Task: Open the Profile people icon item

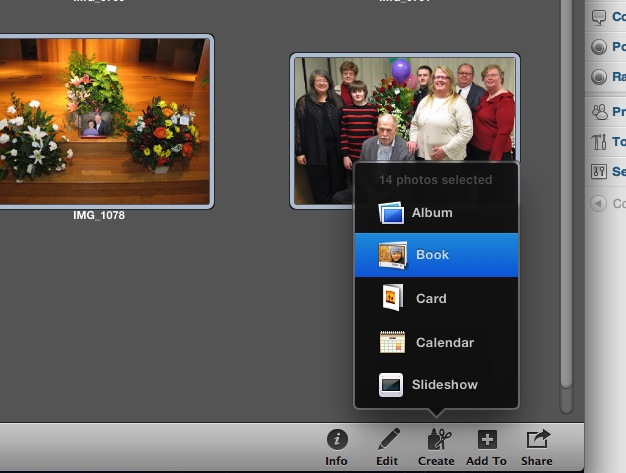Action: [605, 111]
